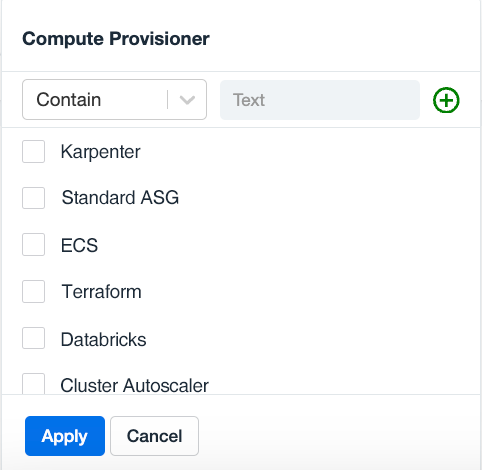Viewport: 482px width, 470px height.
Task: Apply the Compute Provisioner filter
Action: (x=65, y=436)
